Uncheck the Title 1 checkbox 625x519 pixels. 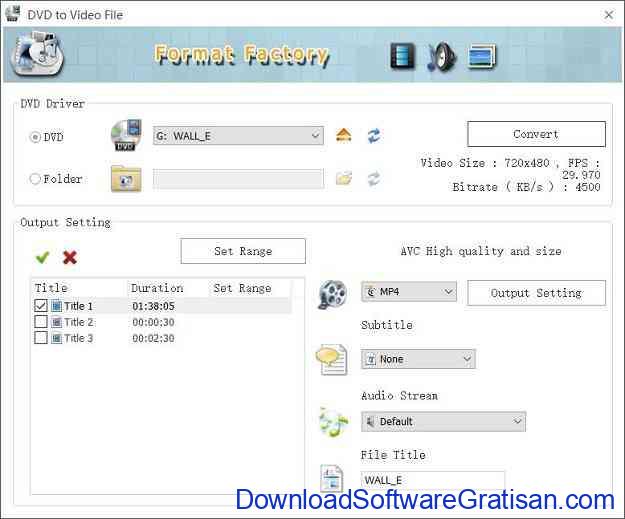[41, 306]
